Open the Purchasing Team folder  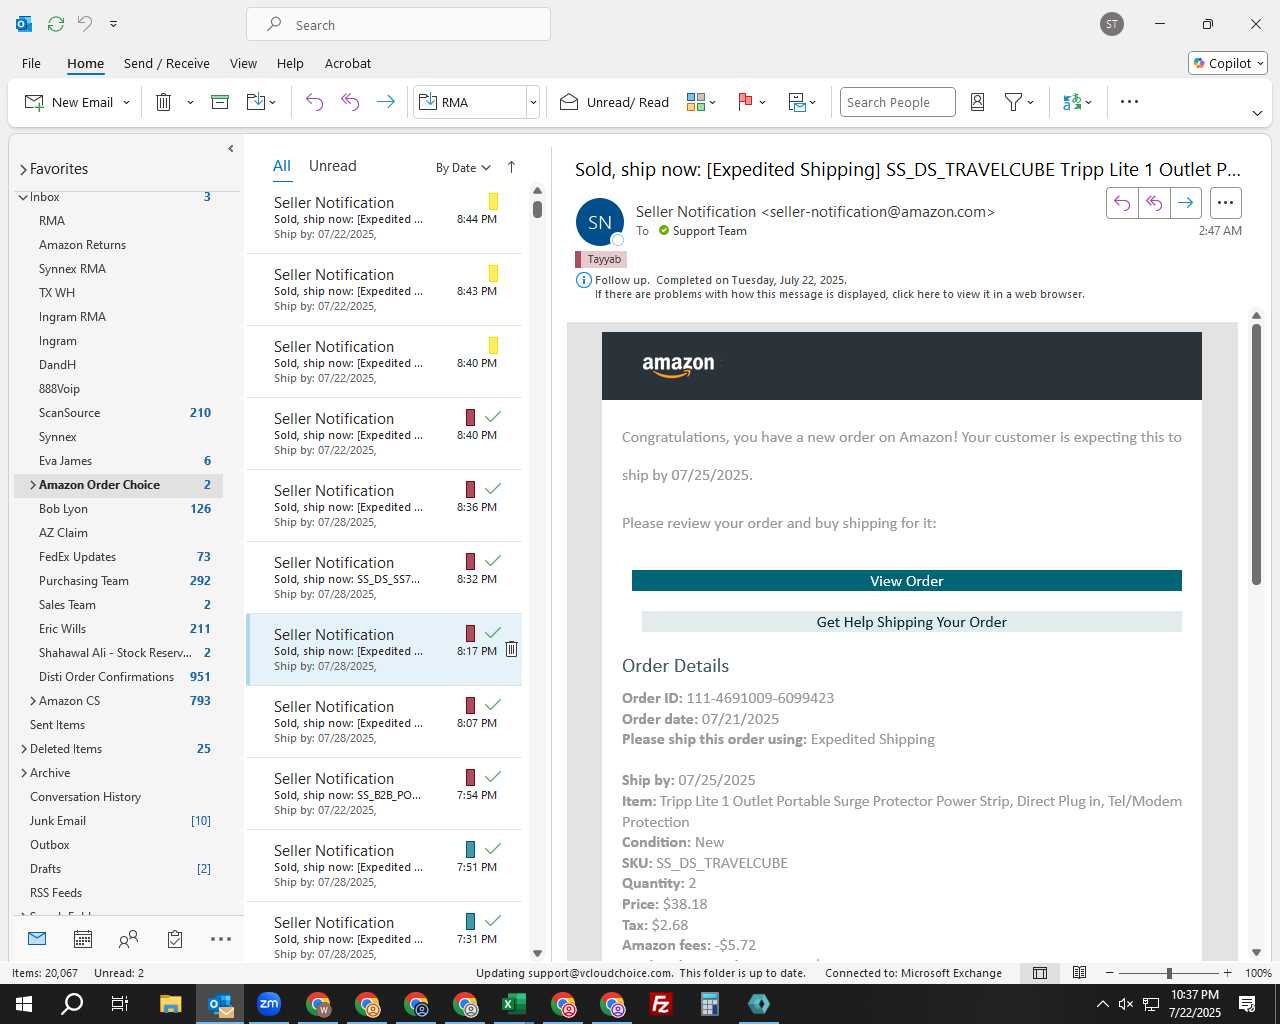point(84,581)
